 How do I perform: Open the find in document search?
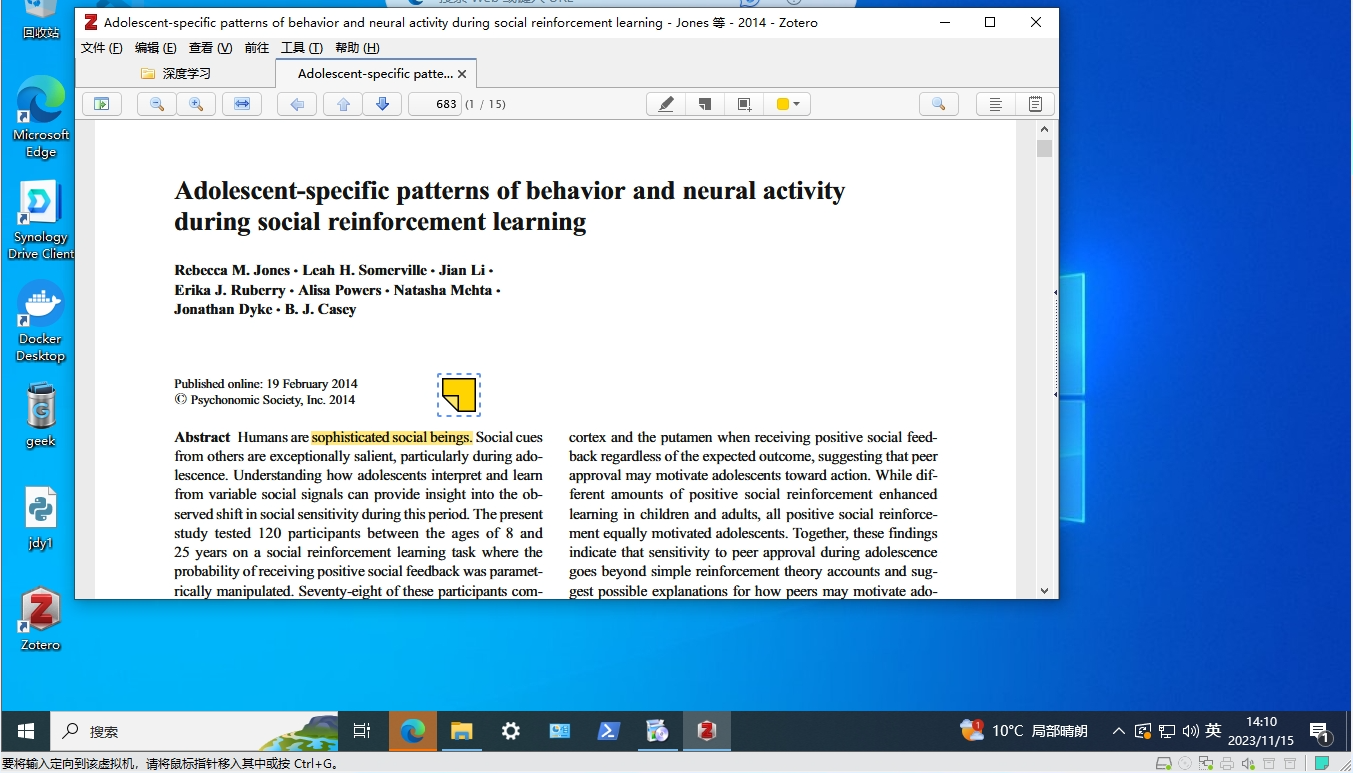(938, 104)
